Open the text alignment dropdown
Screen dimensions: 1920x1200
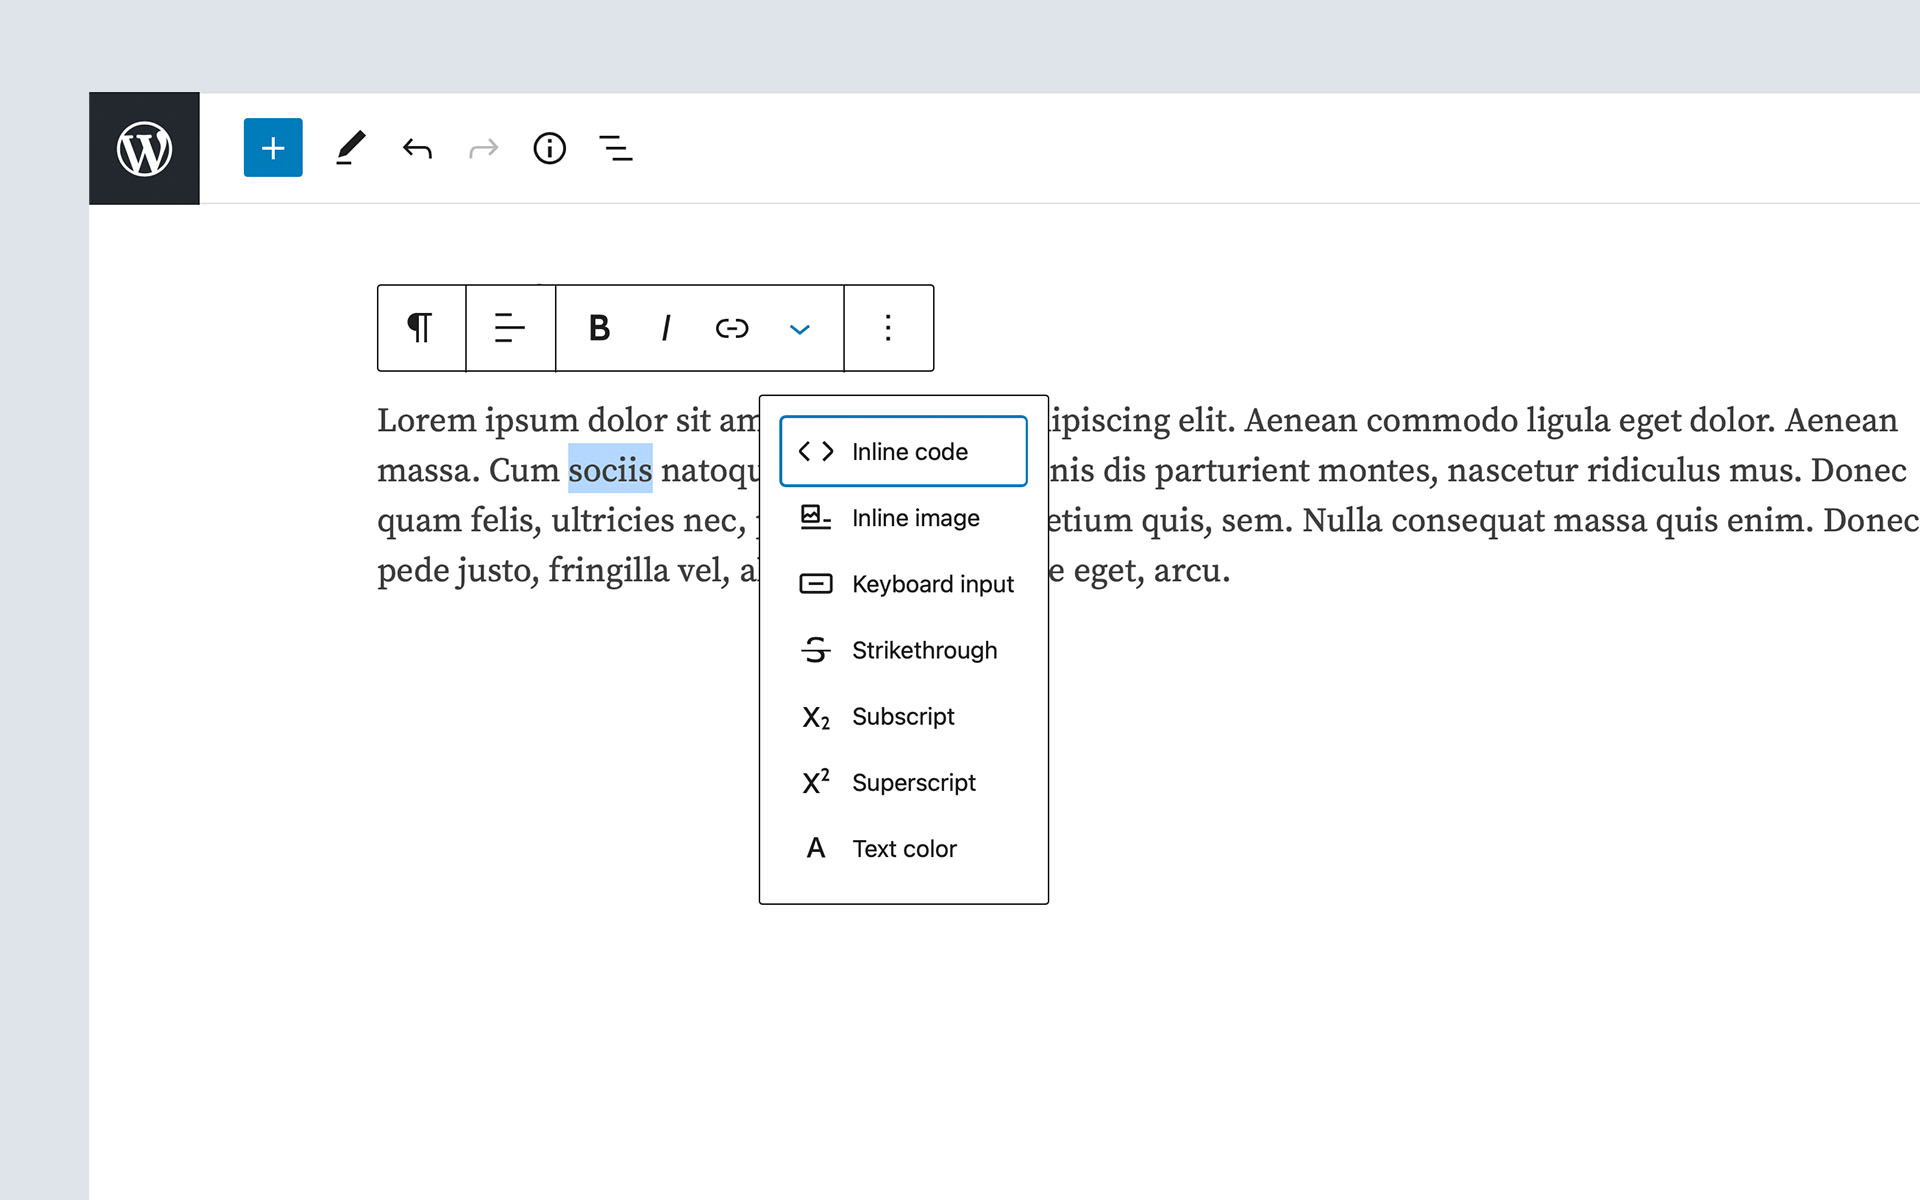pos(510,327)
